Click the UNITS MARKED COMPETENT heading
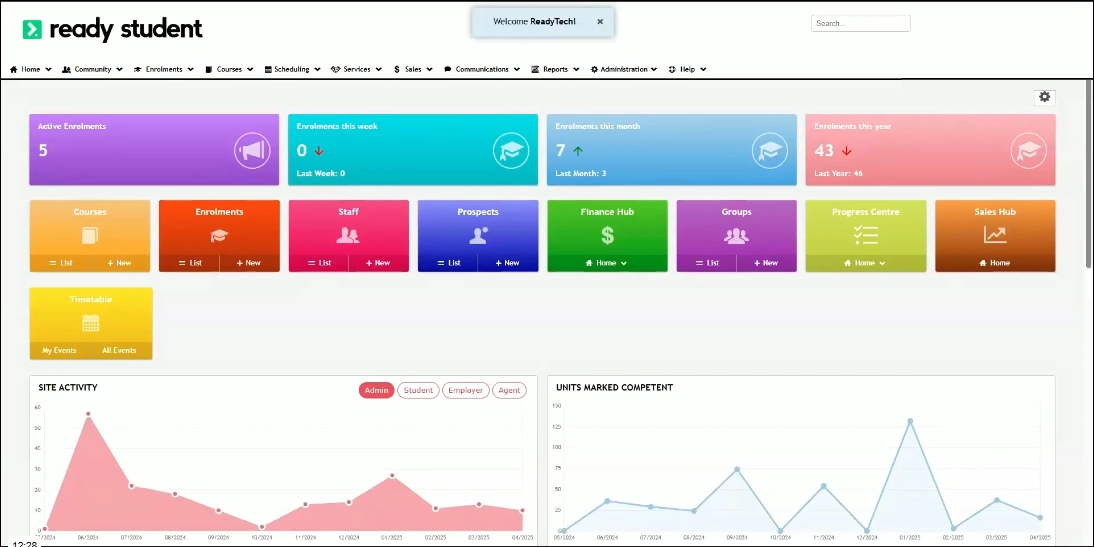Image resolution: width=1094 pixels, height=547 pixels. (615, 387)
